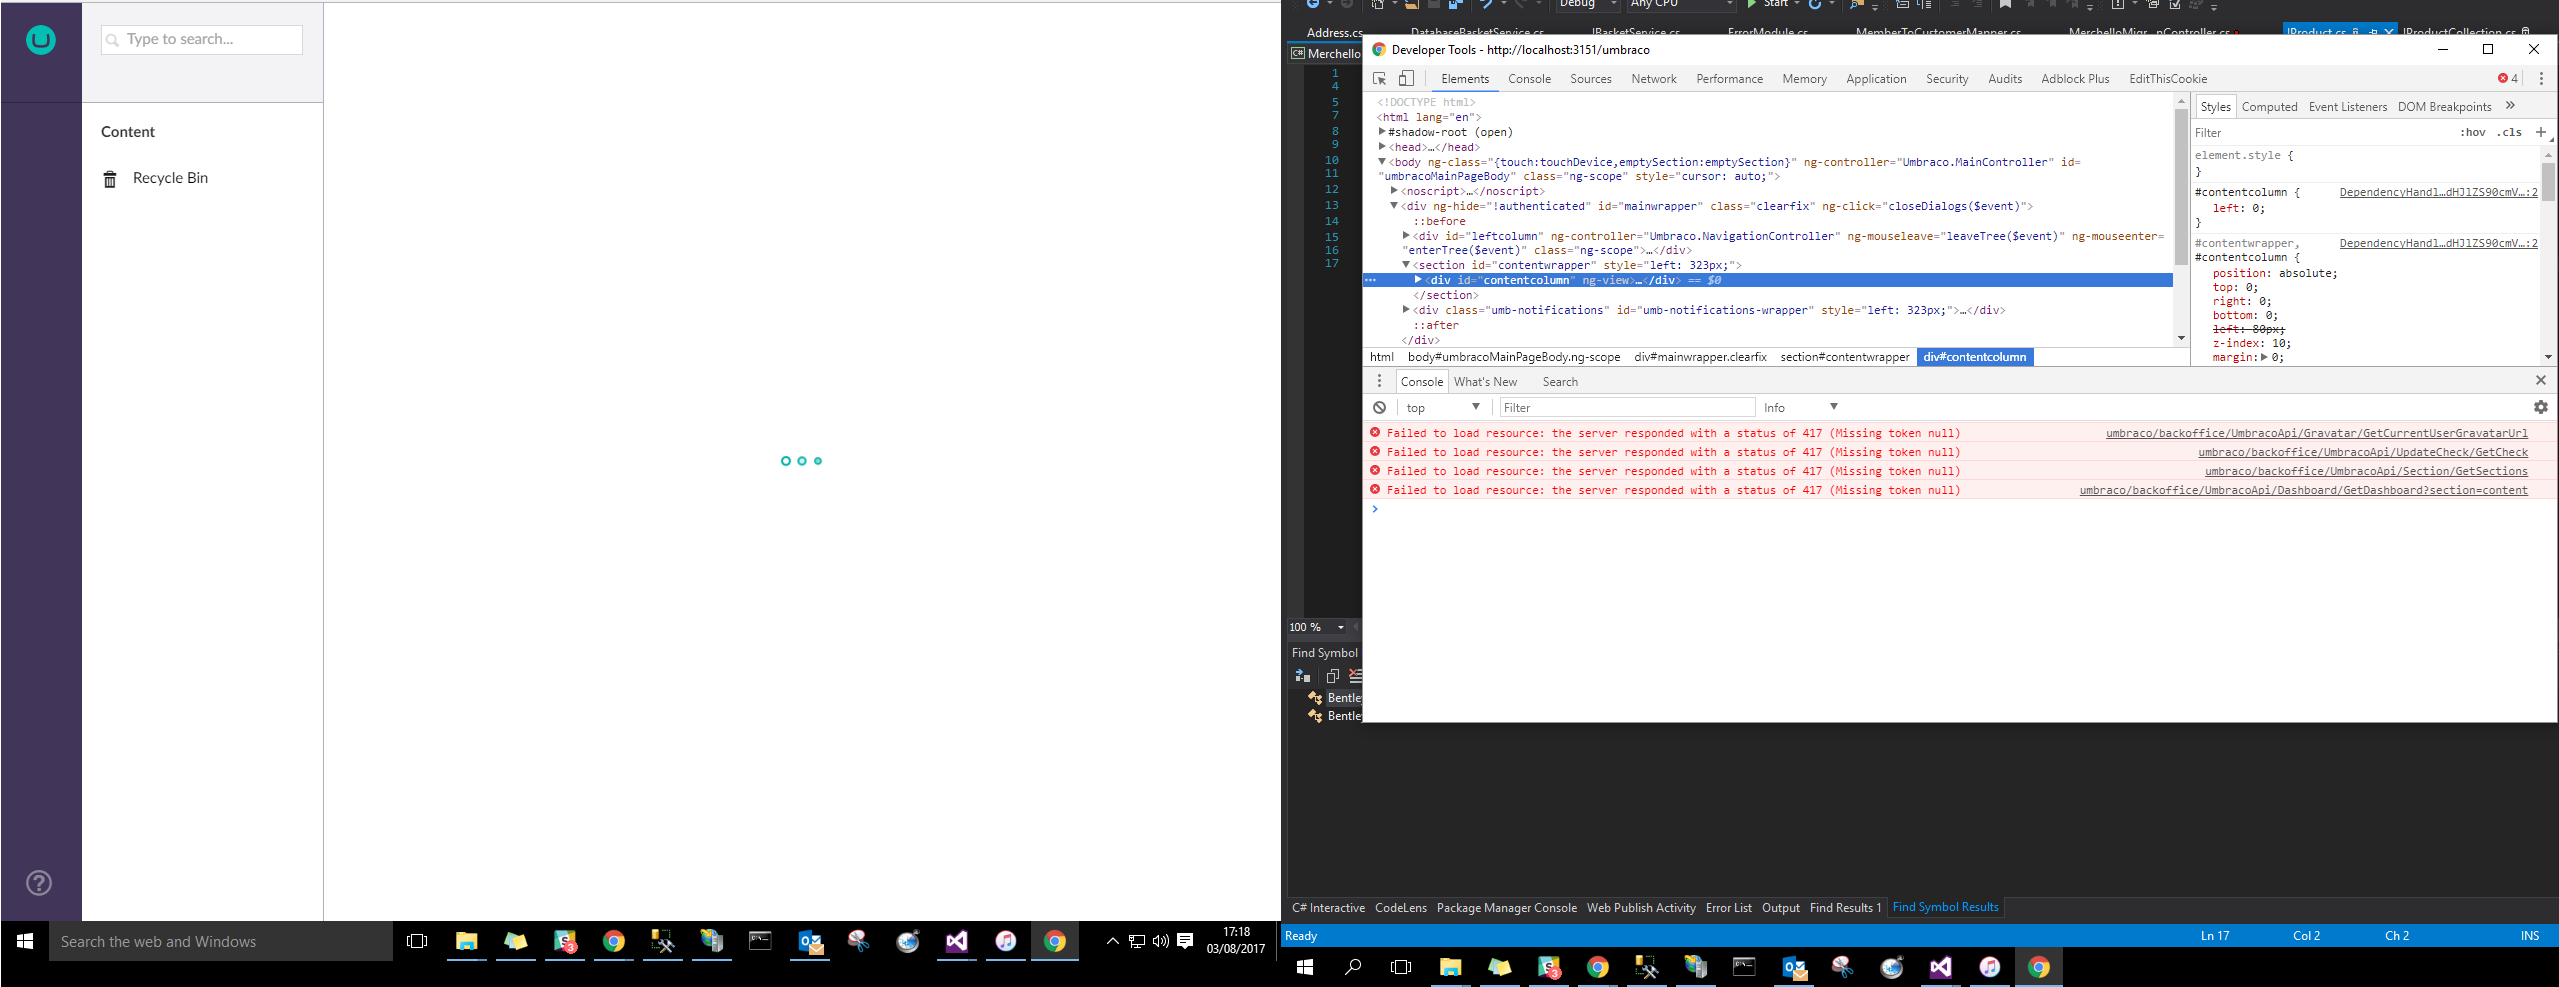The height and width of the screenshot is (987, 2559).
Task: Expand the #shadow-root node
Action: [x=1382, y=132]
